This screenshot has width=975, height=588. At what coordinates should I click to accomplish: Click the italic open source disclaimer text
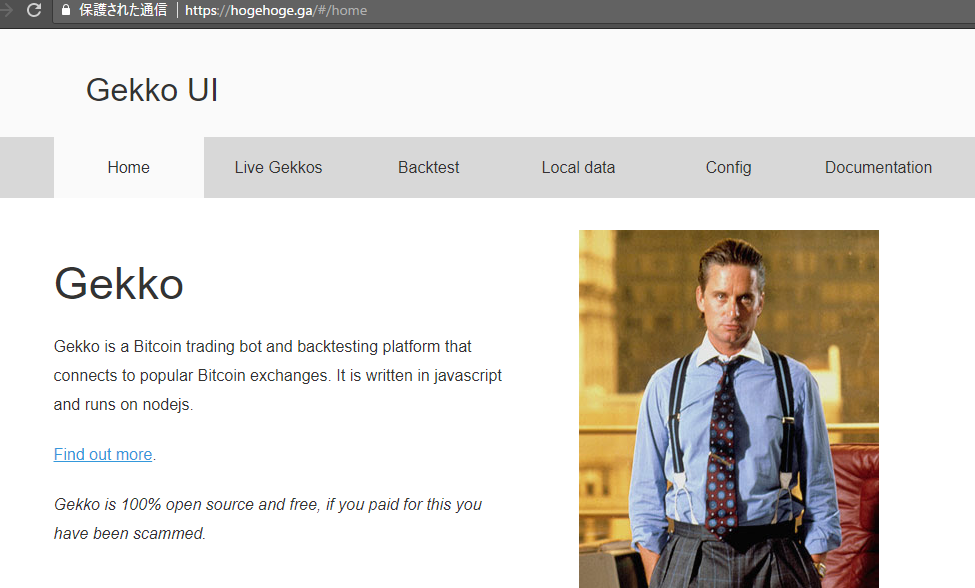point(267,518)
